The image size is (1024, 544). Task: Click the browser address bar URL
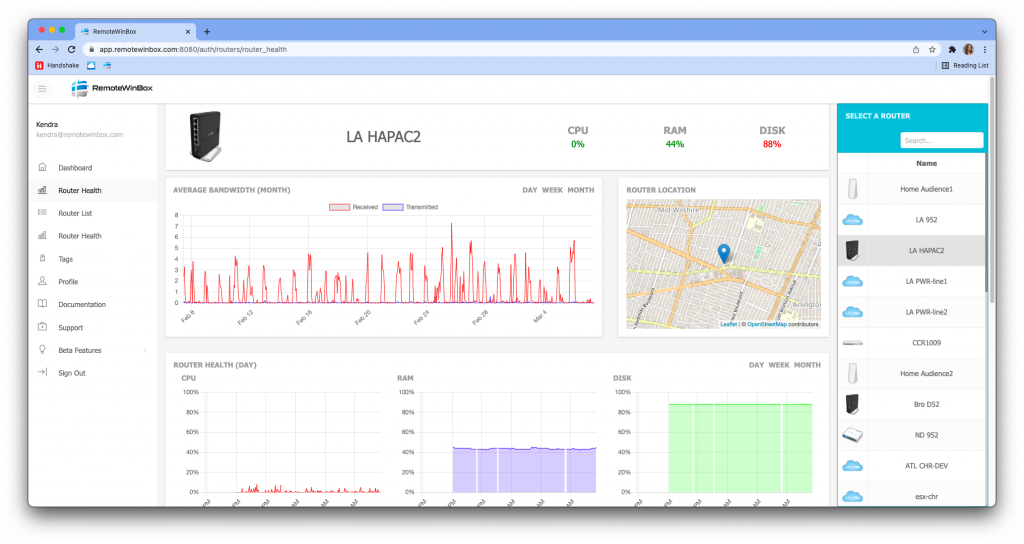pos(193,50)
